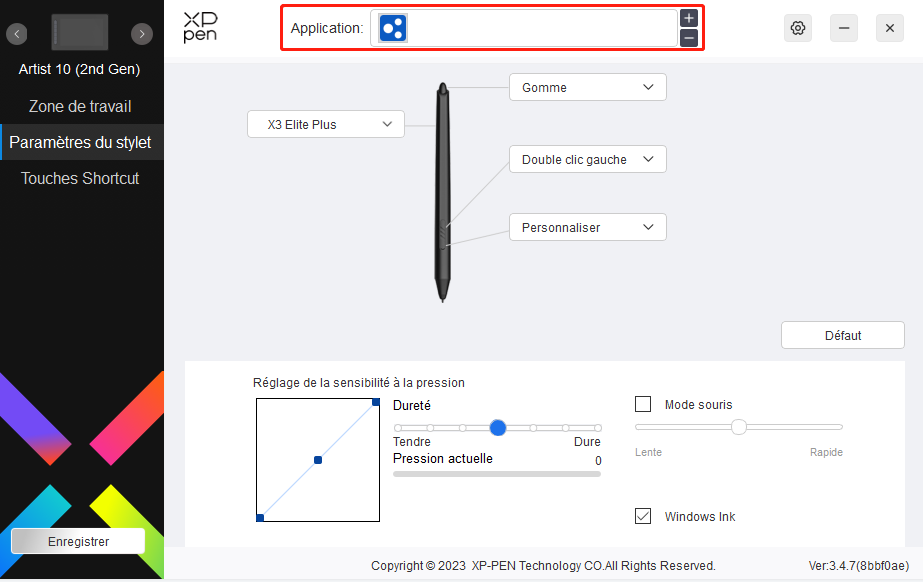
Task: Click the Dureté slider blue handle
Action: tap(497, 428)
